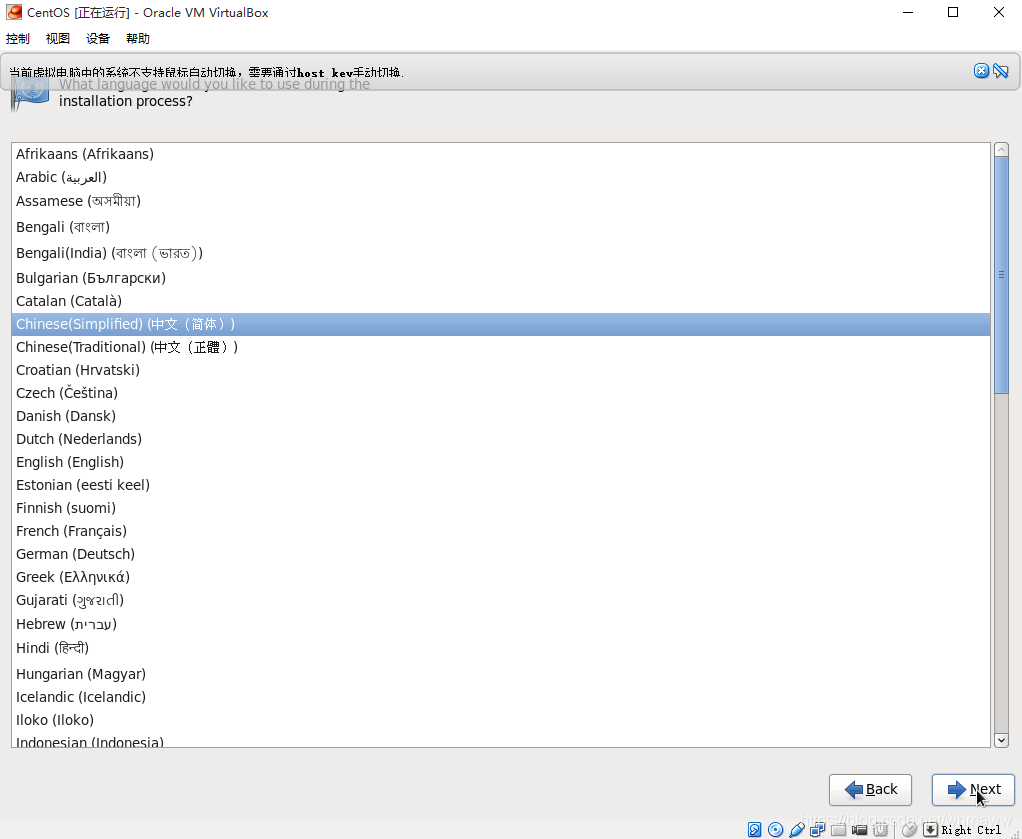
Task: Open the 设备 menu
Action: tap(98, 38)
